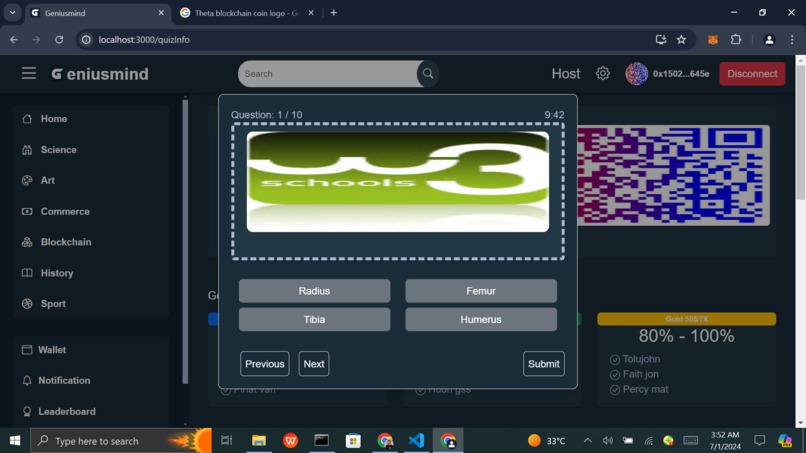Click the Sport ball icon
Screen dimensions: 806x453
[27, 303]
